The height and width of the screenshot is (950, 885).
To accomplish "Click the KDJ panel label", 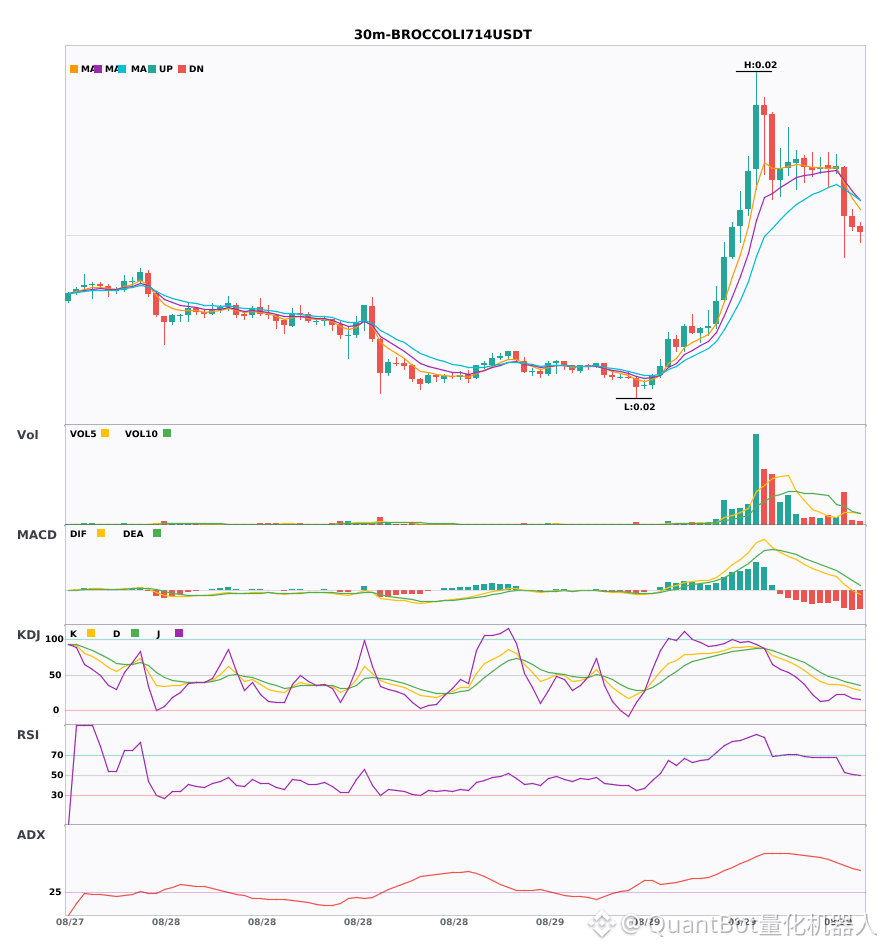I will pos(28,634).
